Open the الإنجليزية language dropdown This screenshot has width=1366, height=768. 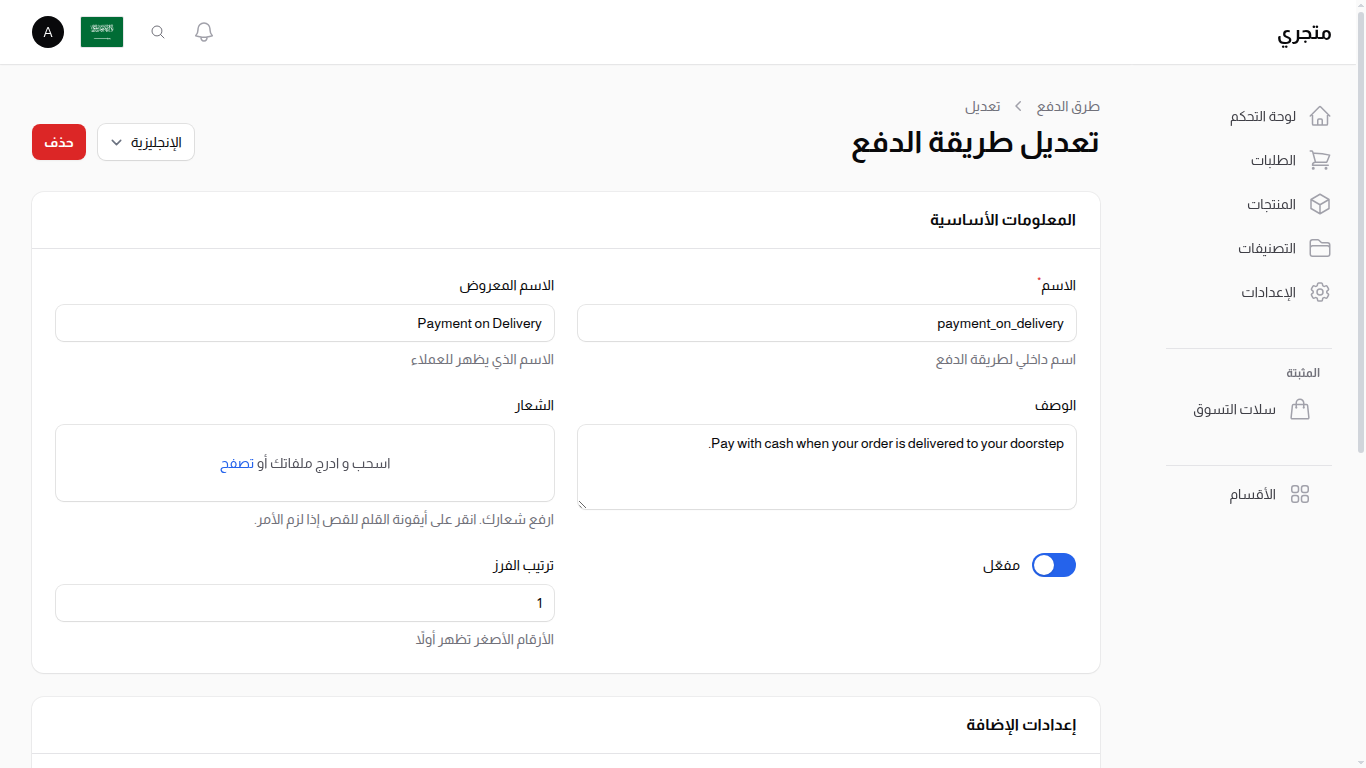145,142
